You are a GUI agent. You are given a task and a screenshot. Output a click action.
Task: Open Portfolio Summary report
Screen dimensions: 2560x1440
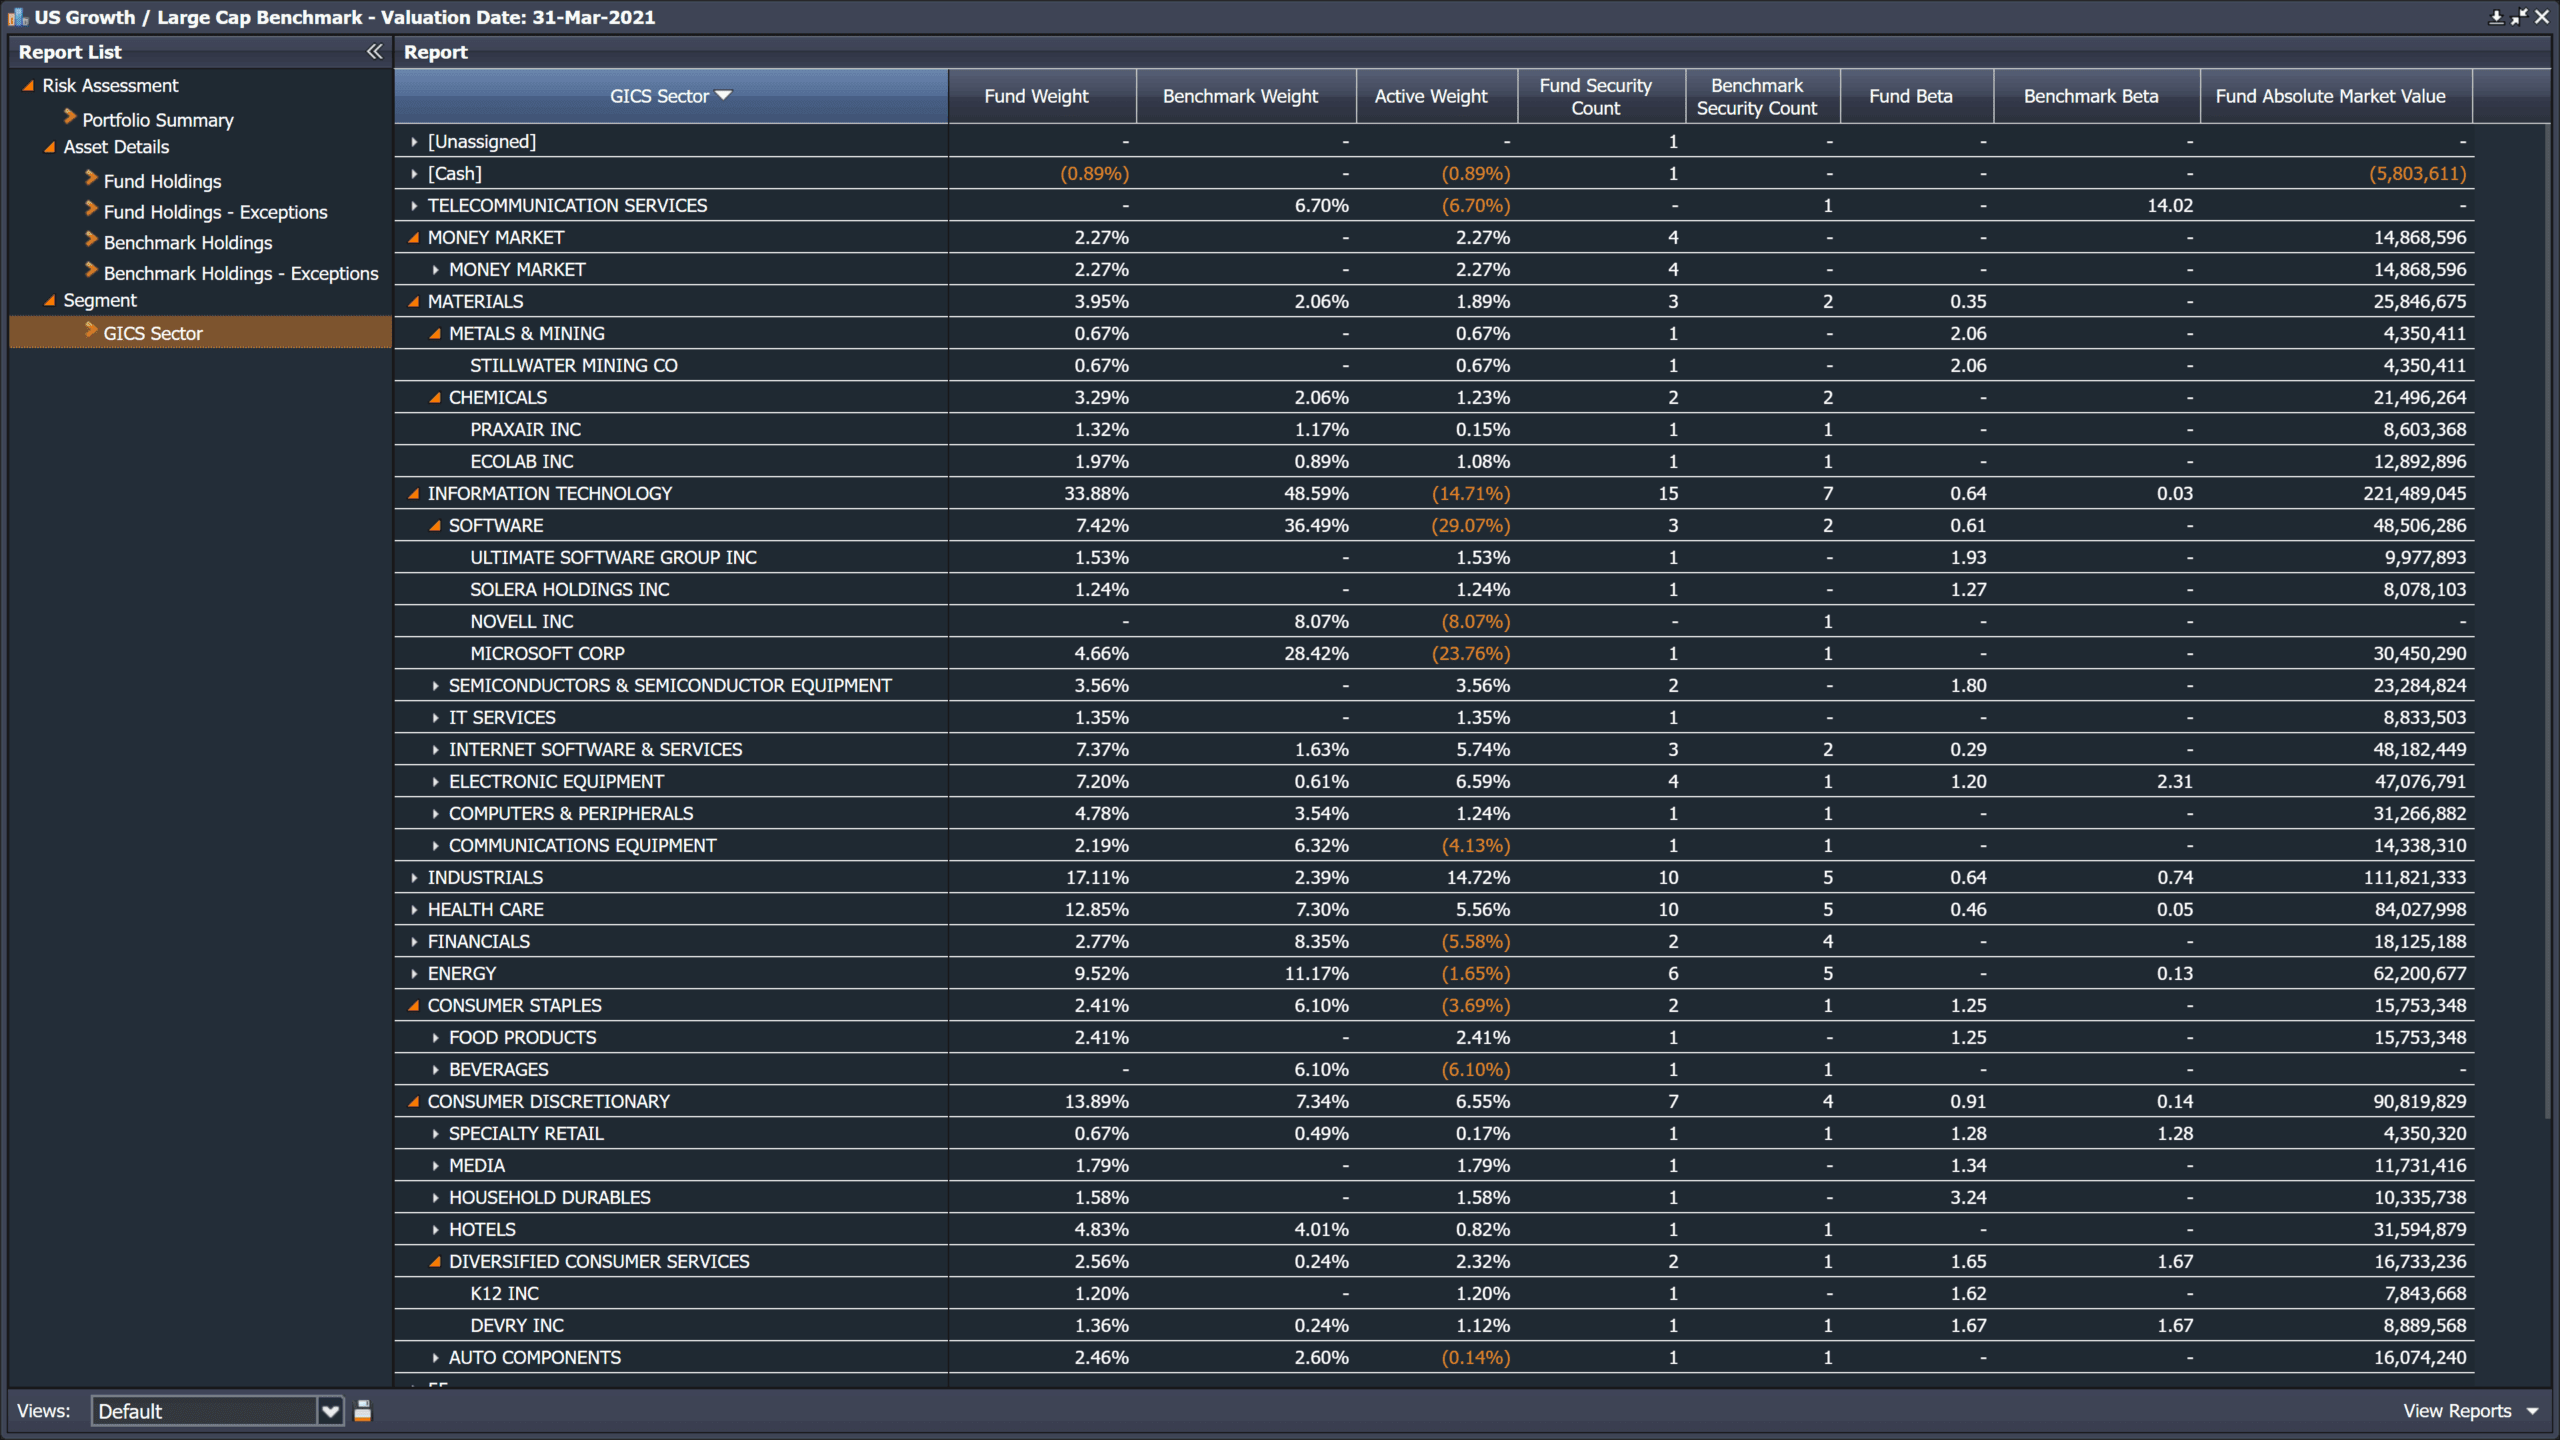tap(158, 120)
